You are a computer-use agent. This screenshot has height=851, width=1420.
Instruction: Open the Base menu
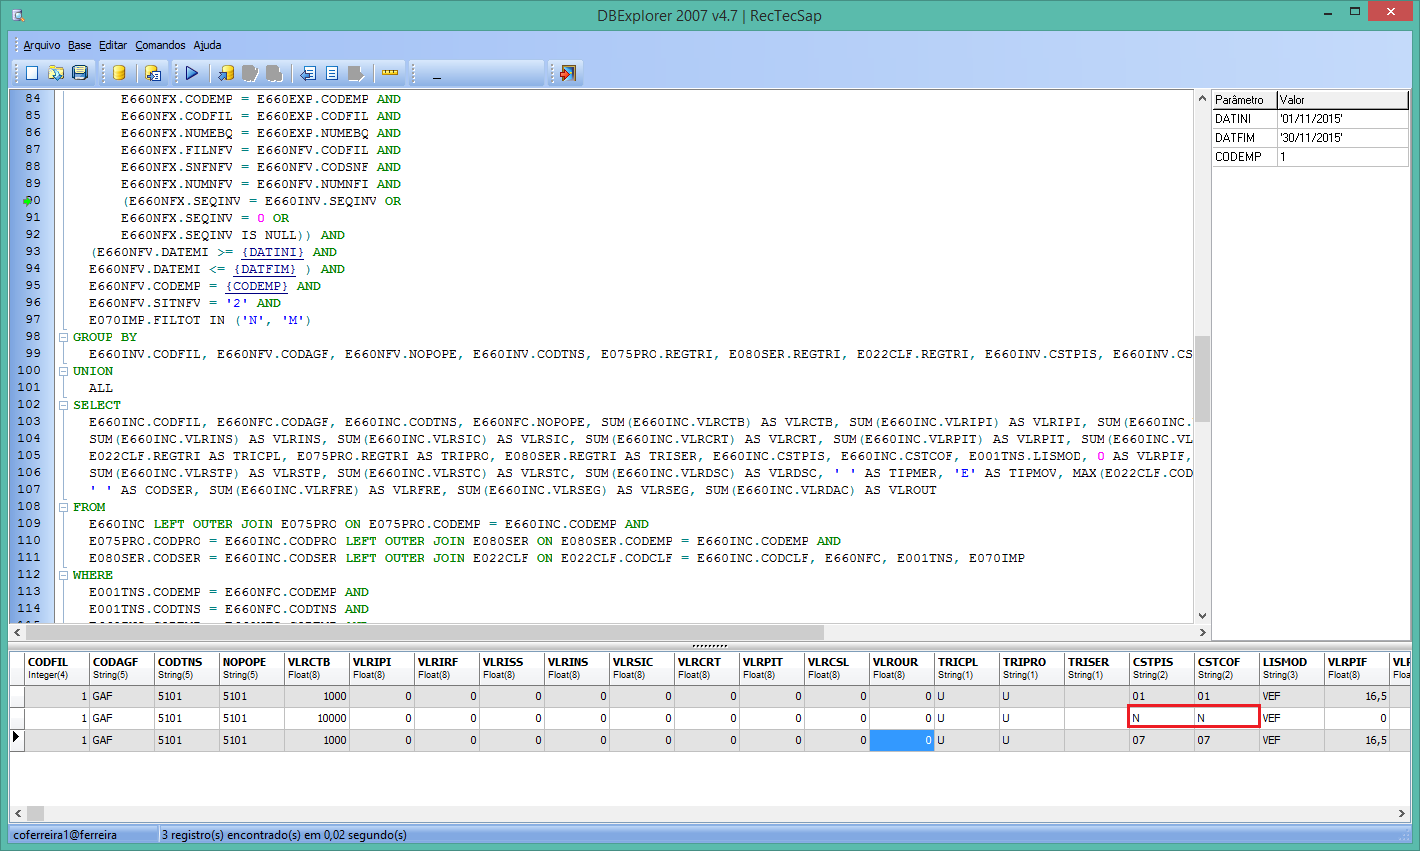(80, 45)
